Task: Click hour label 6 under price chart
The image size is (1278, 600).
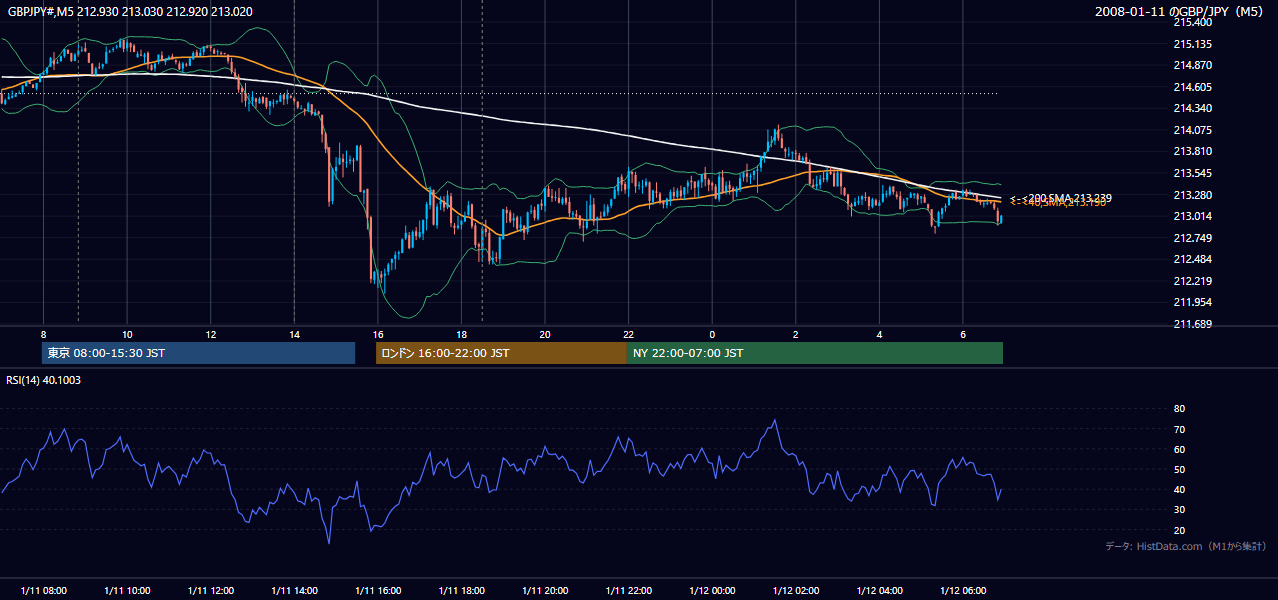Action: coord(963,334)
